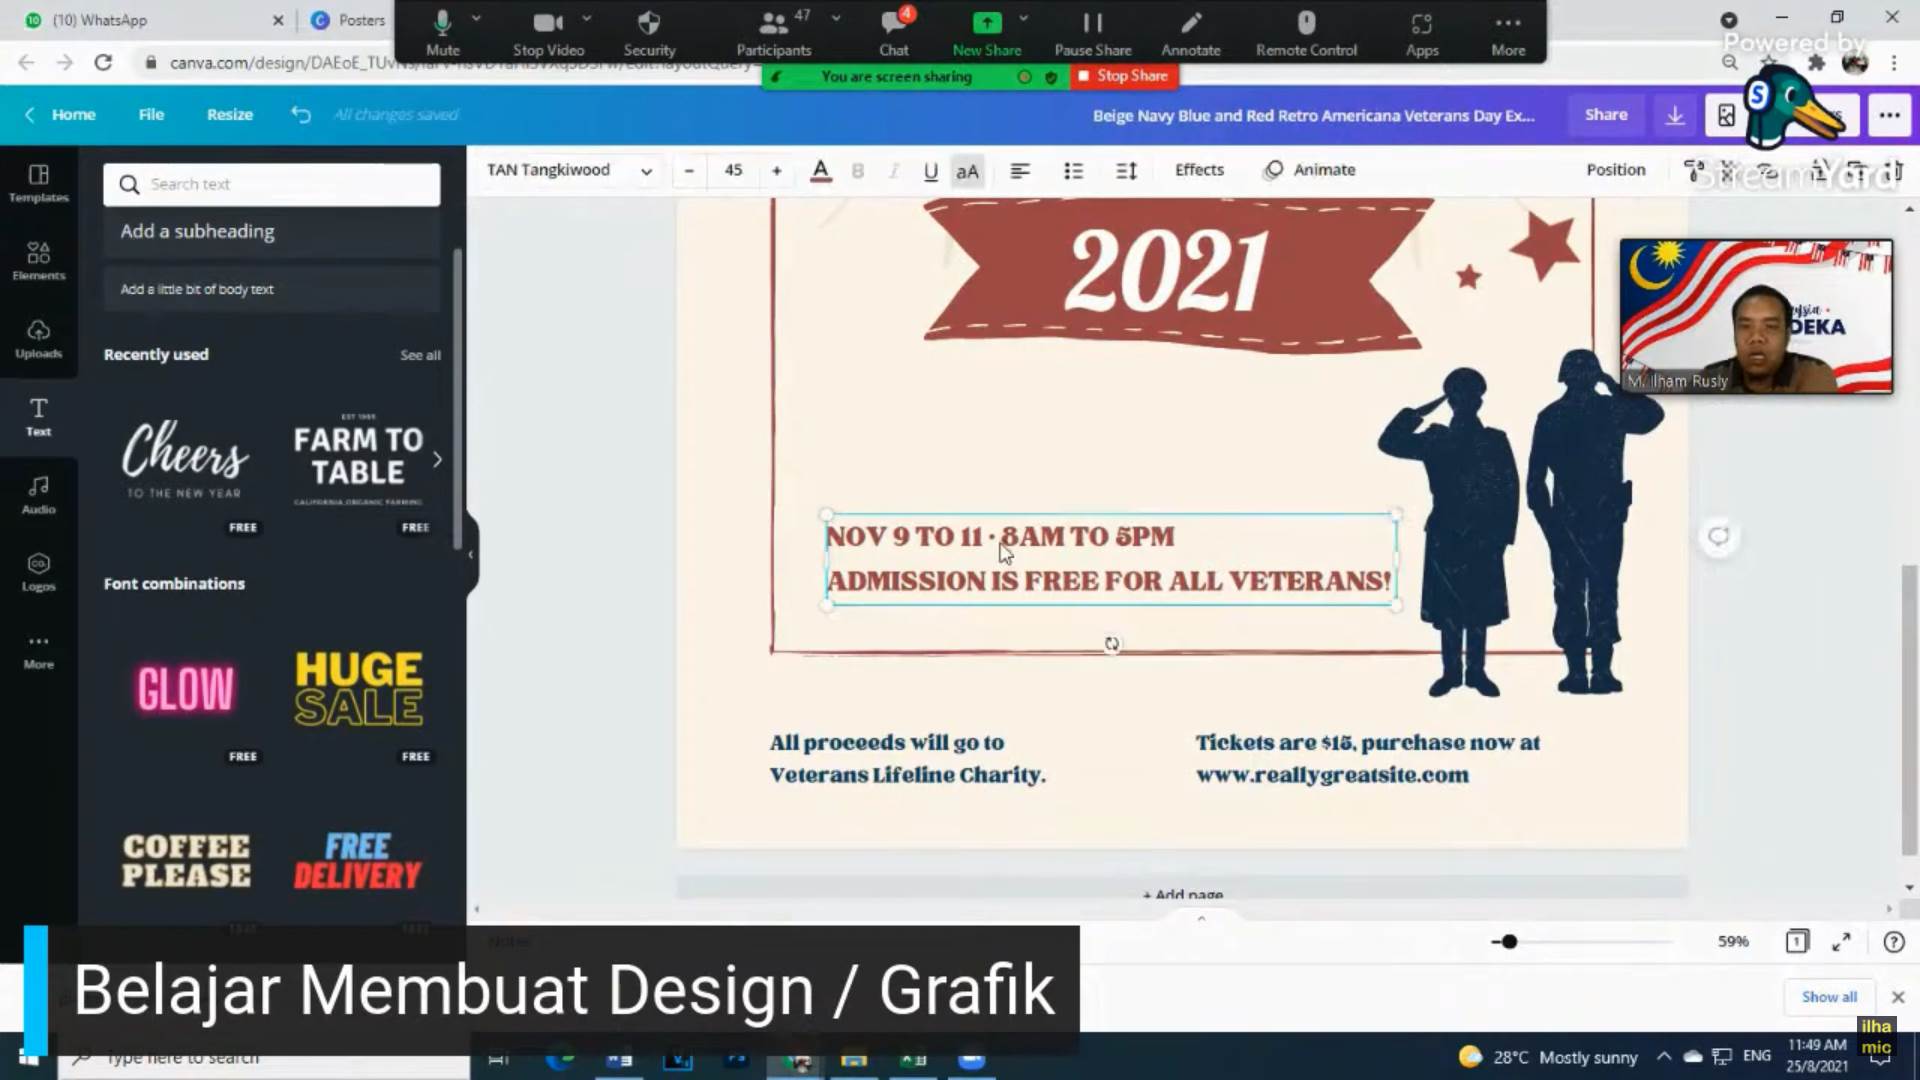Pause the screen share
This screenshot has width=1920, height=1080.
coord(1092,33)
